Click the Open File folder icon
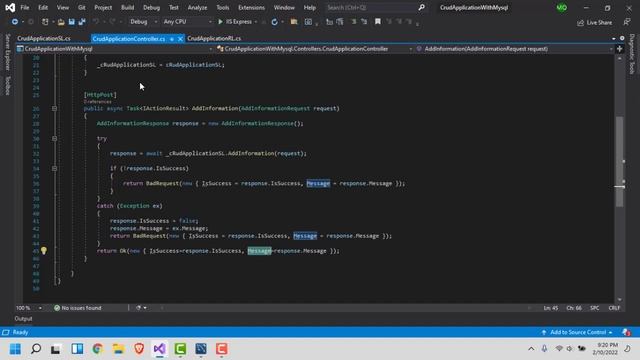The height and width of the screenshot is (360, 640). 61,22
